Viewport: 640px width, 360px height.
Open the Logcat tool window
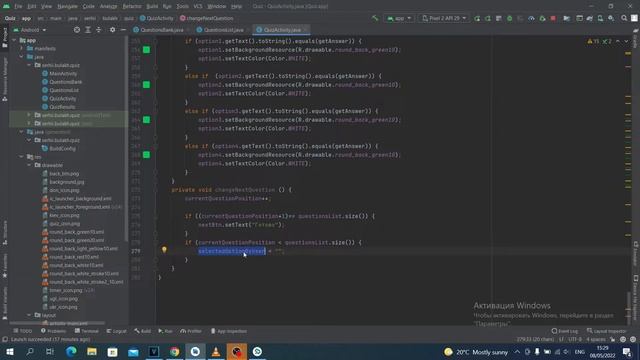[117, 331]
